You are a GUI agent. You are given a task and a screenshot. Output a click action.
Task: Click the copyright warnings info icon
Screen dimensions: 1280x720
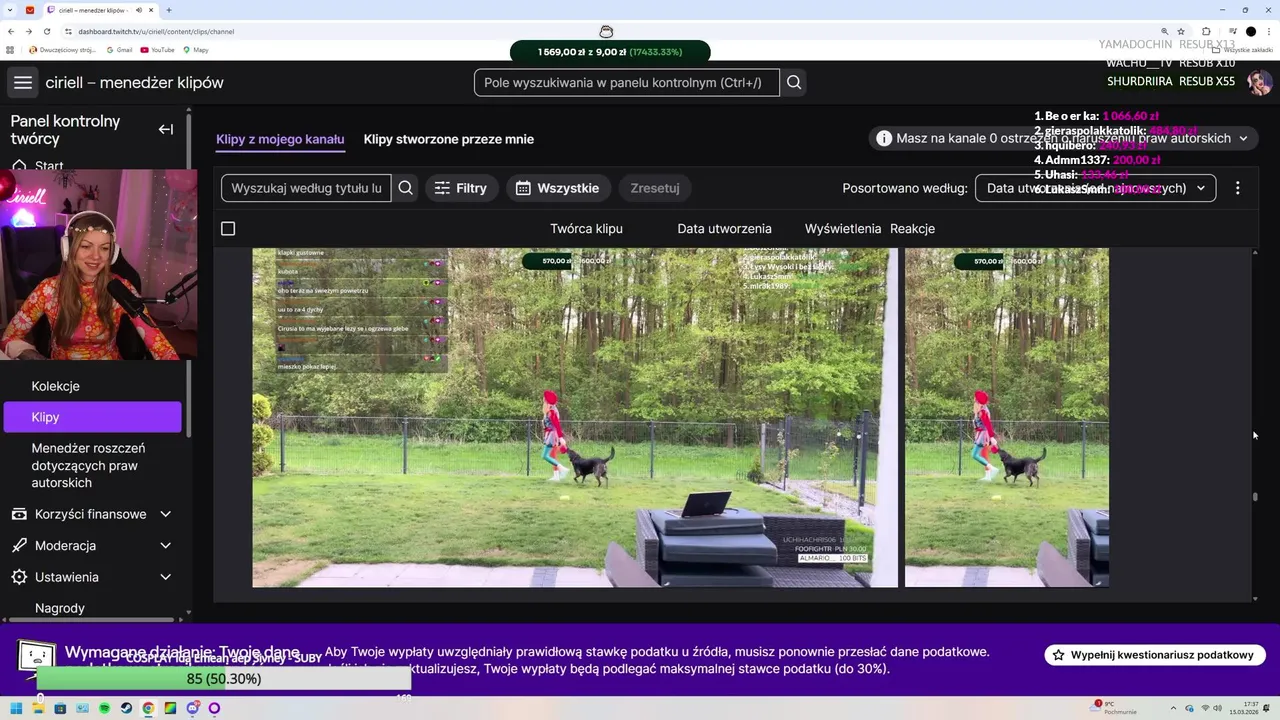[884, 139]
